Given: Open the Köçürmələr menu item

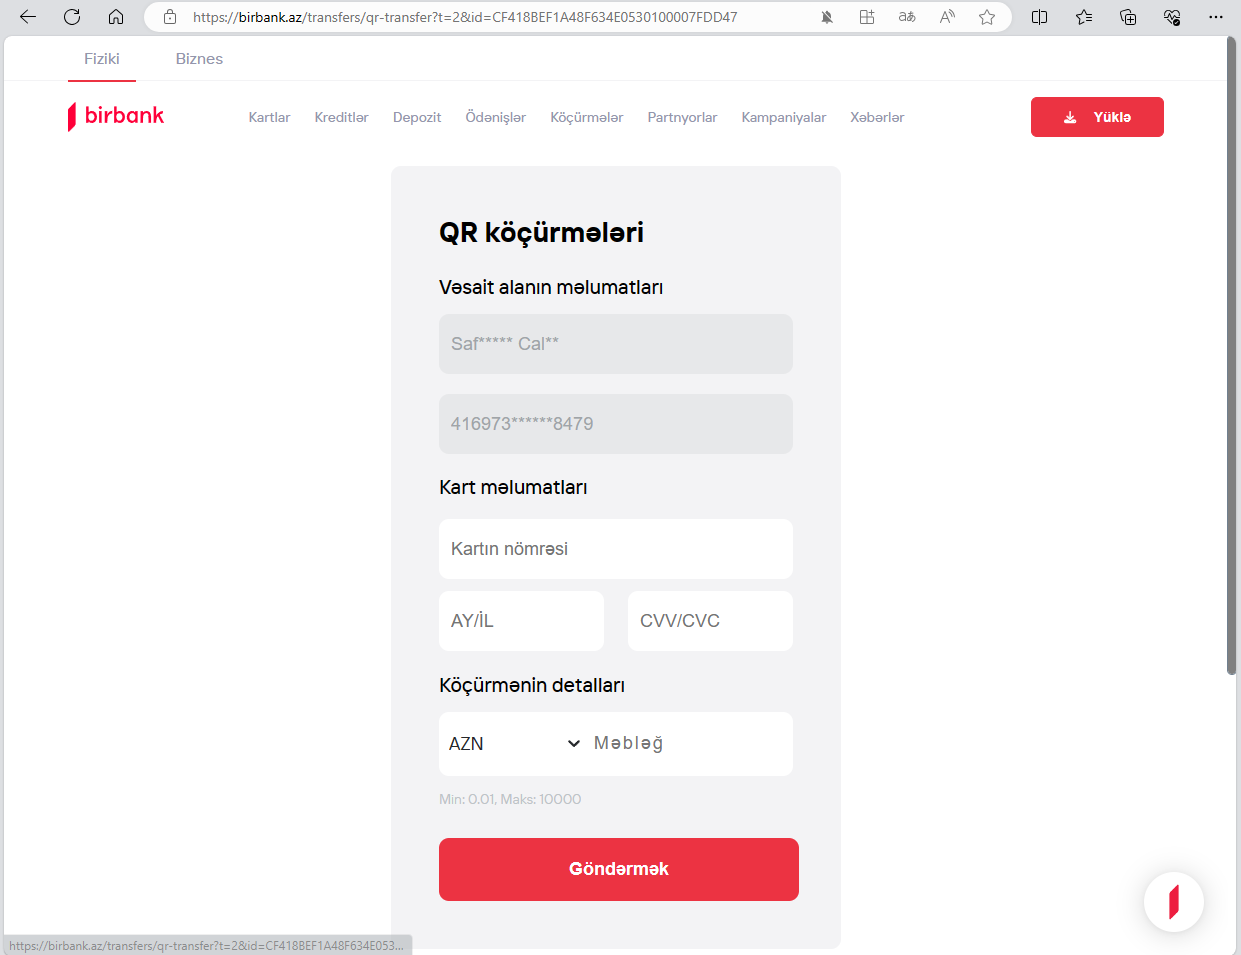Looking at the screenshot, I should coord(586,117).
